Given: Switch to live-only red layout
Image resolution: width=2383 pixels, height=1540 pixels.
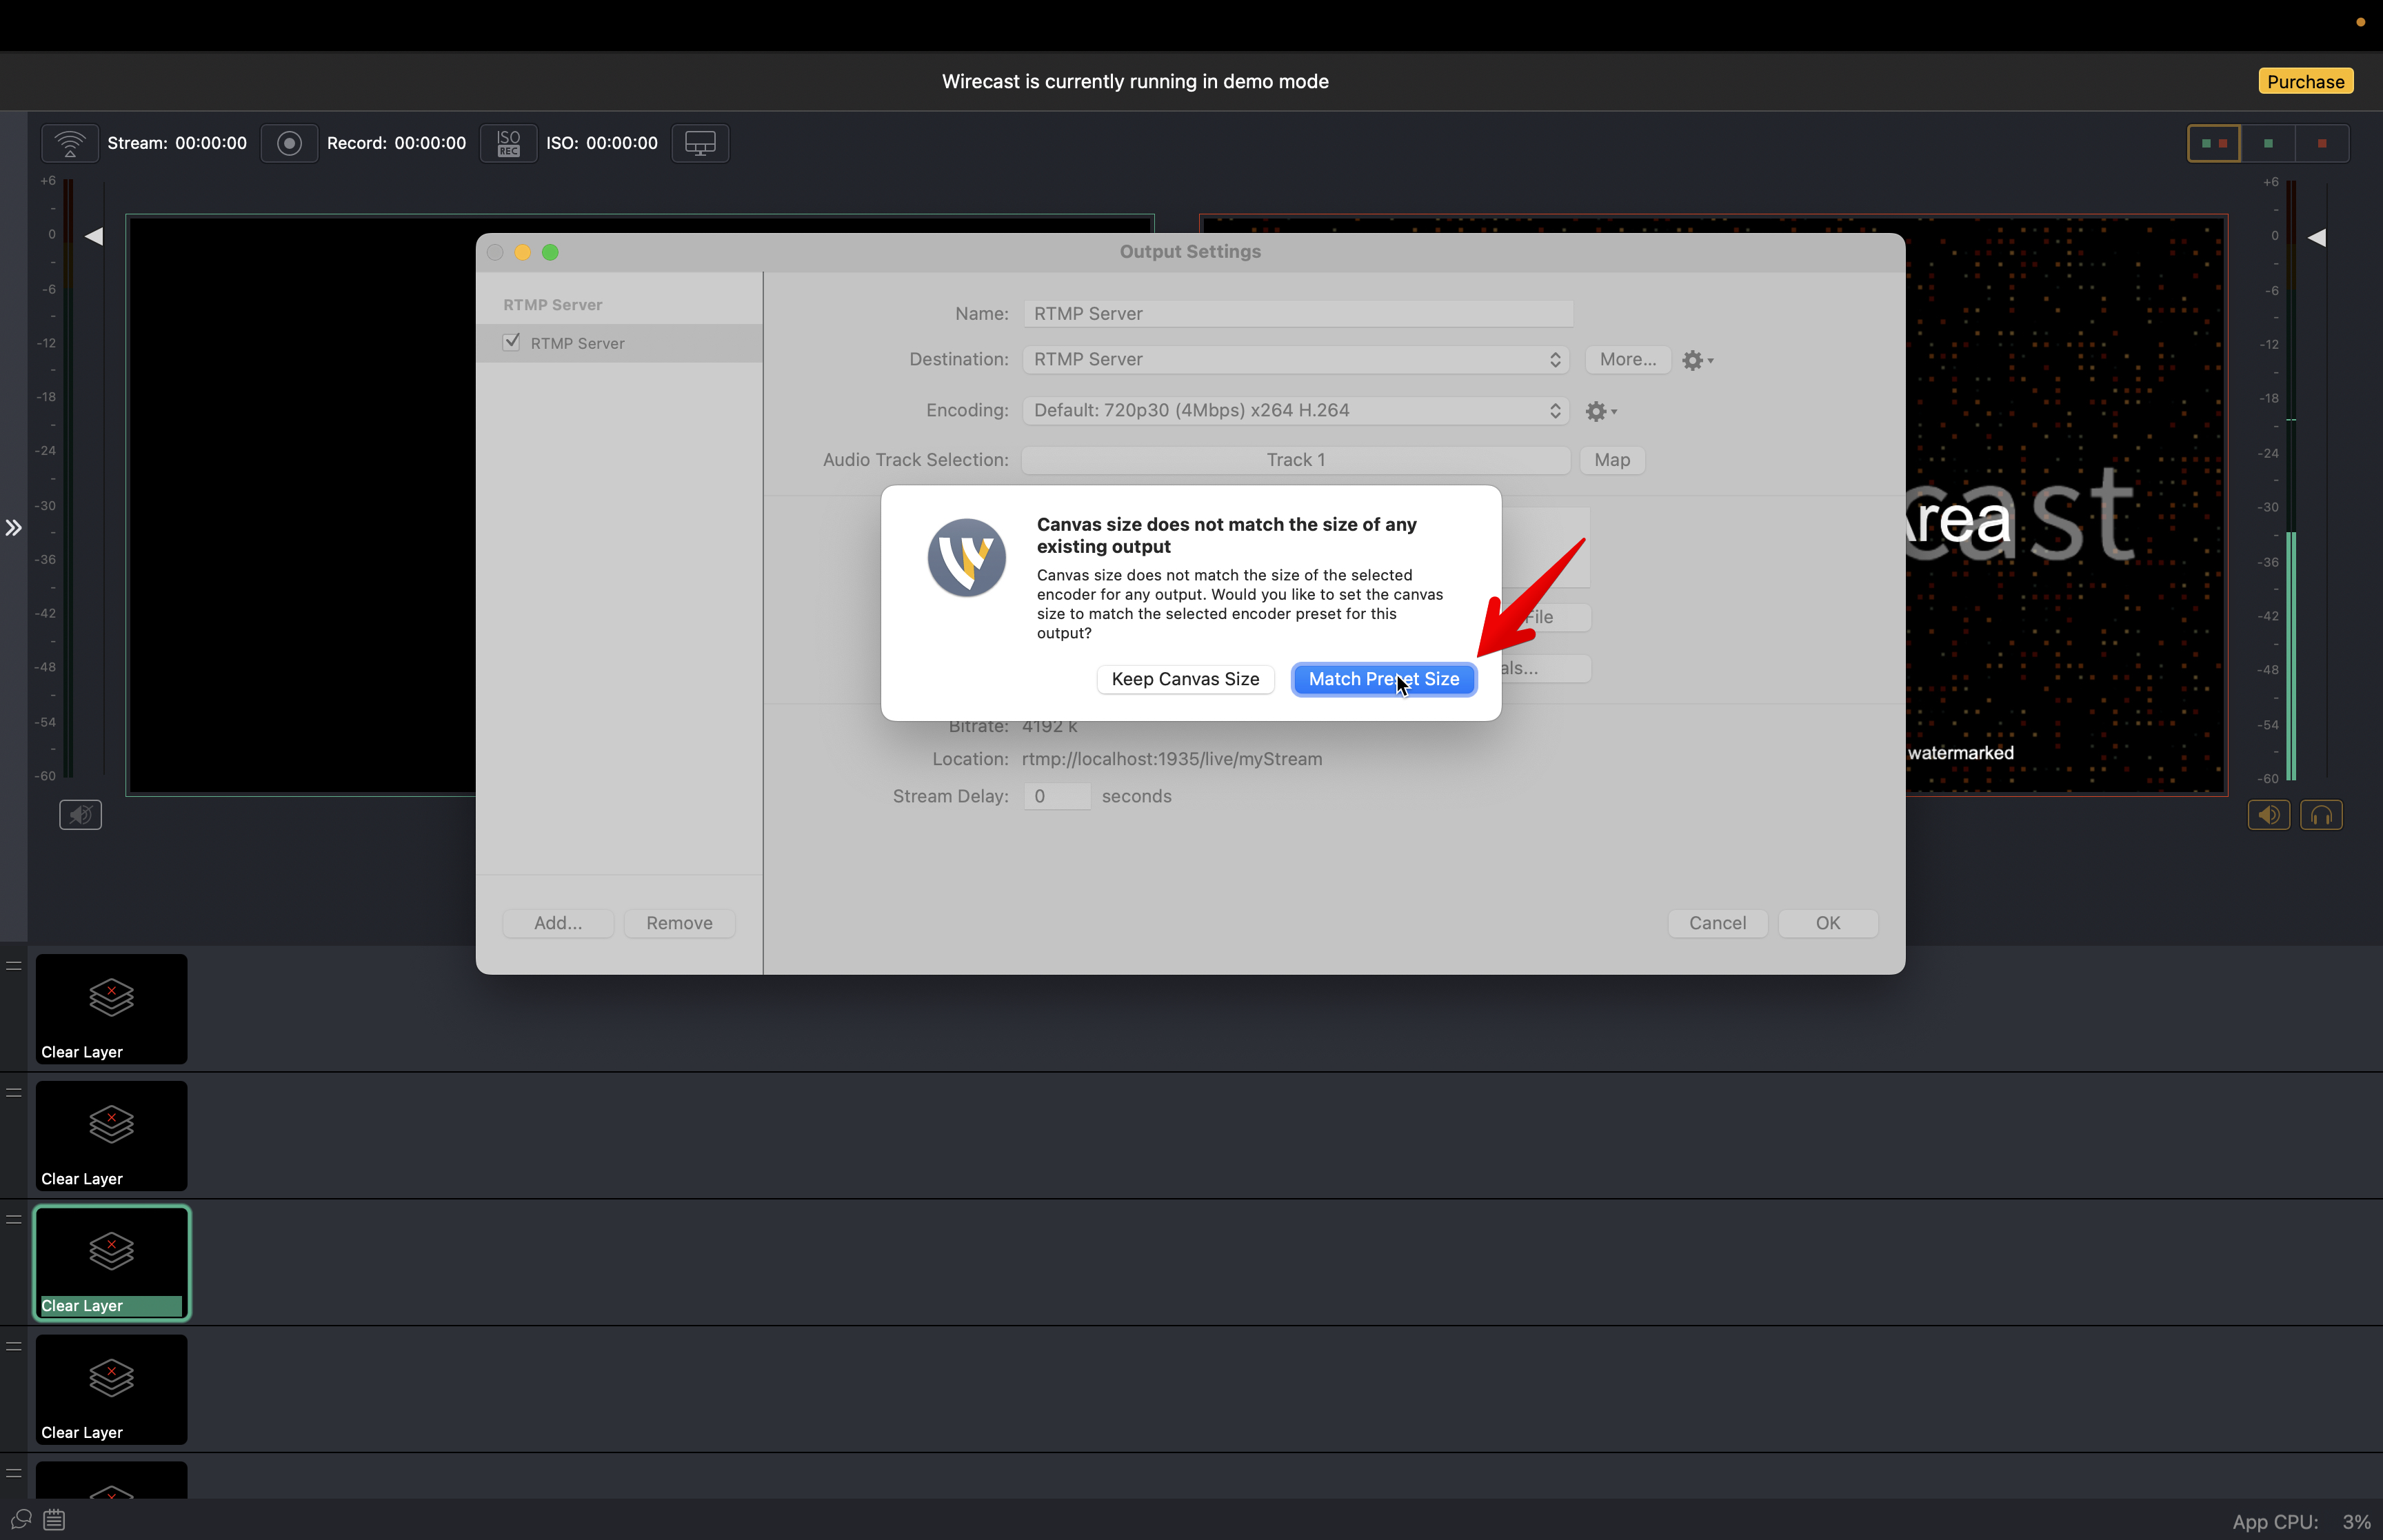Looking at the screenshot, I should pyautogui.click(x=2322, y=143).
